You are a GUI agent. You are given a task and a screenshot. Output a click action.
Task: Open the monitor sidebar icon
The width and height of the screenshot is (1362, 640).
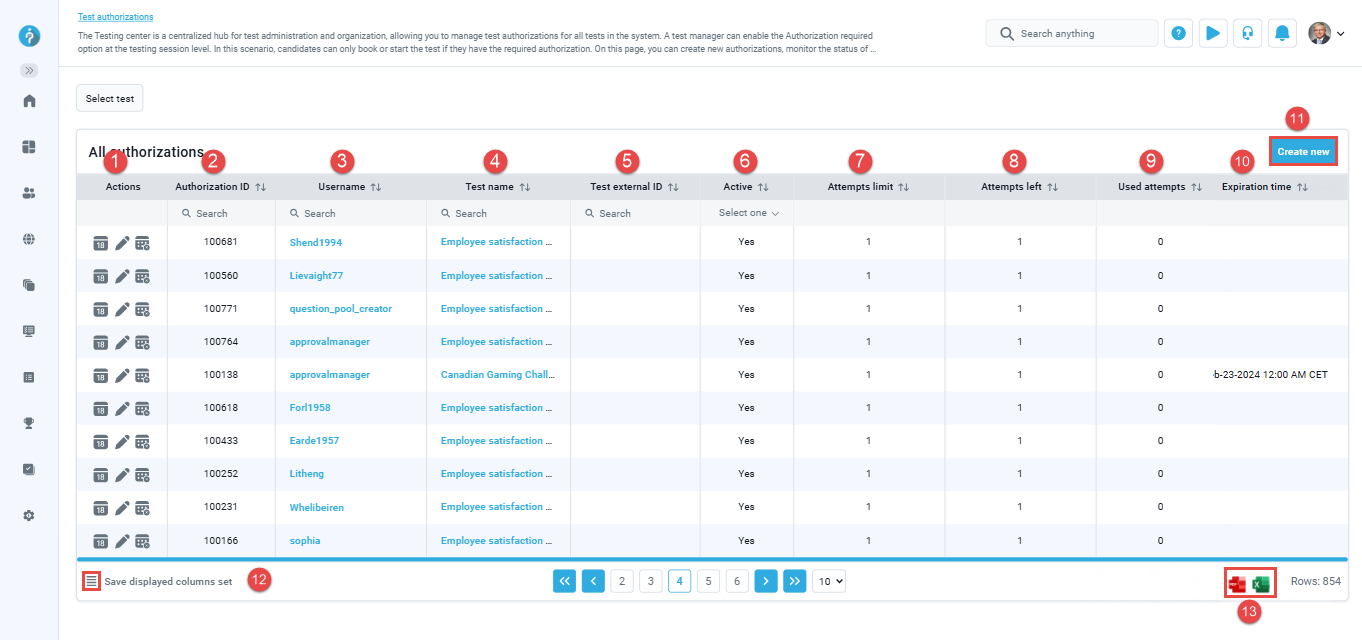tap(29, 331)
